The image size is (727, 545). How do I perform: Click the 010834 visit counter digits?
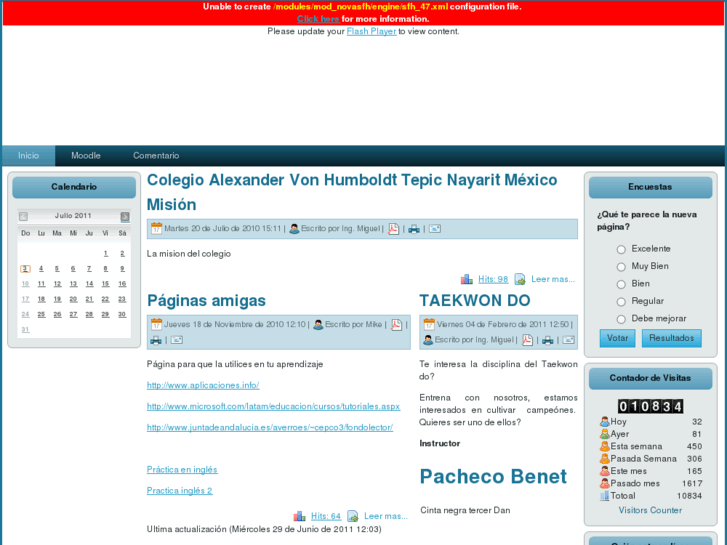coord(650,406)
